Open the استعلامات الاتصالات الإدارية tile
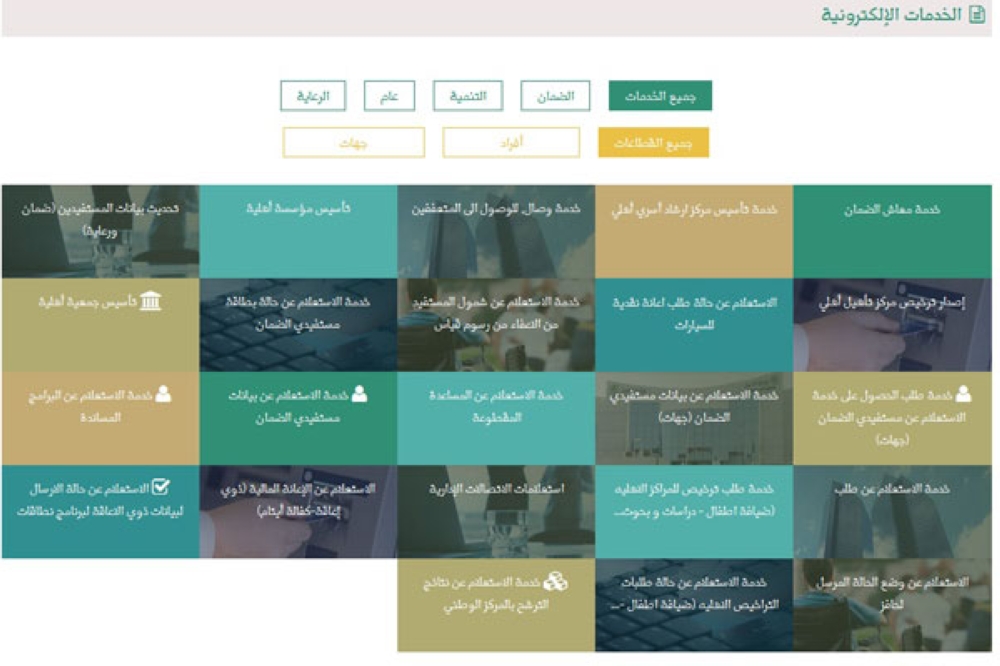 point(496,511)
